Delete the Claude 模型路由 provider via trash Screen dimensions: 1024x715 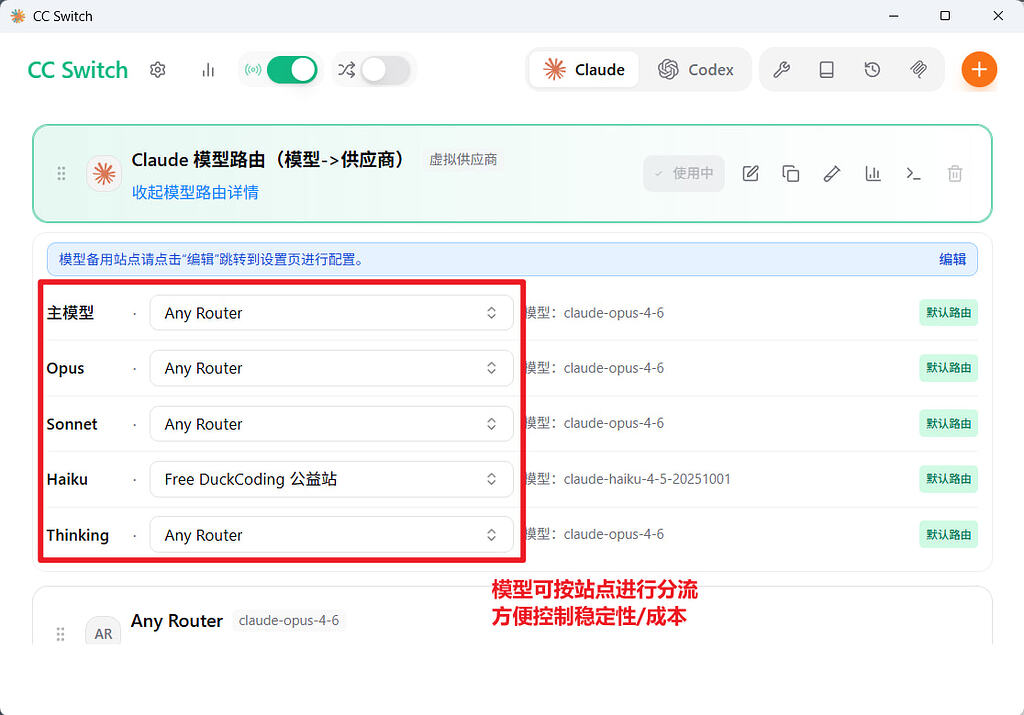pos(955,173)
